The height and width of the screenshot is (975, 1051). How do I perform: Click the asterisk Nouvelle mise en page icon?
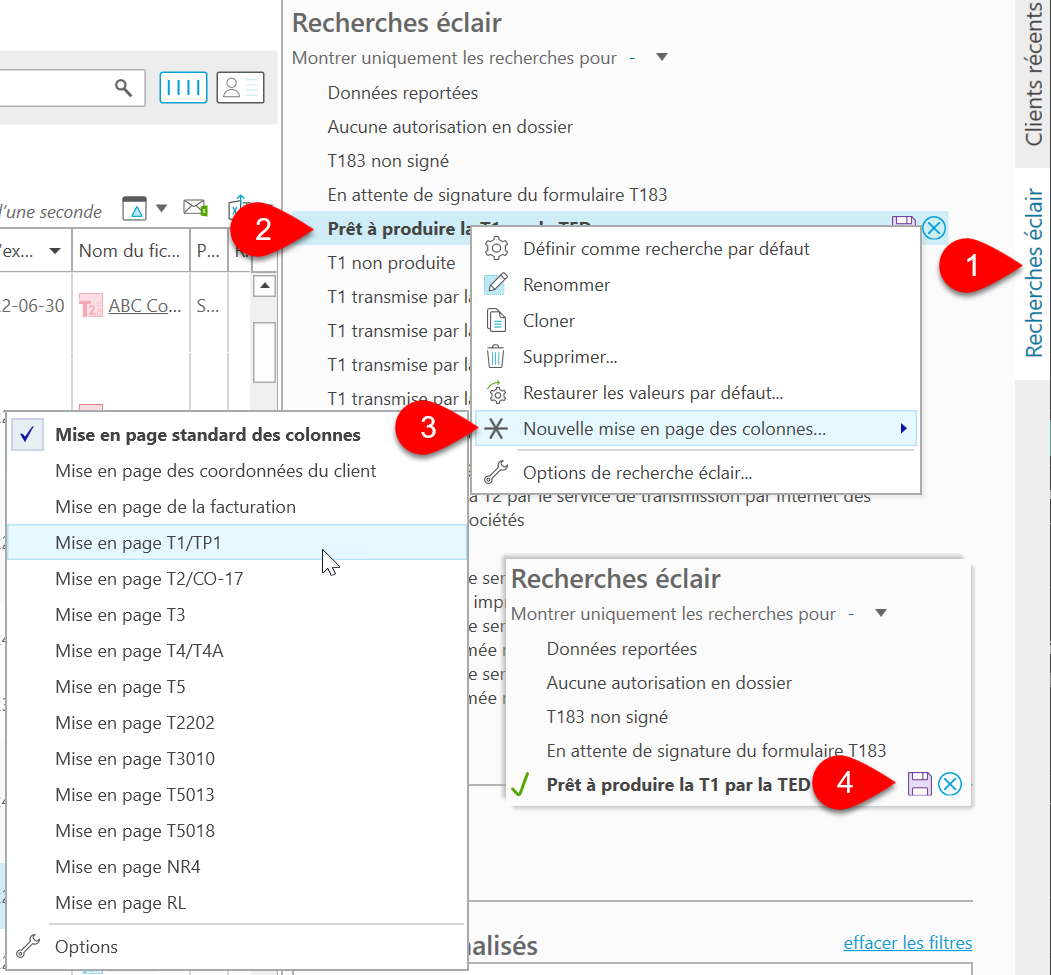496,428
